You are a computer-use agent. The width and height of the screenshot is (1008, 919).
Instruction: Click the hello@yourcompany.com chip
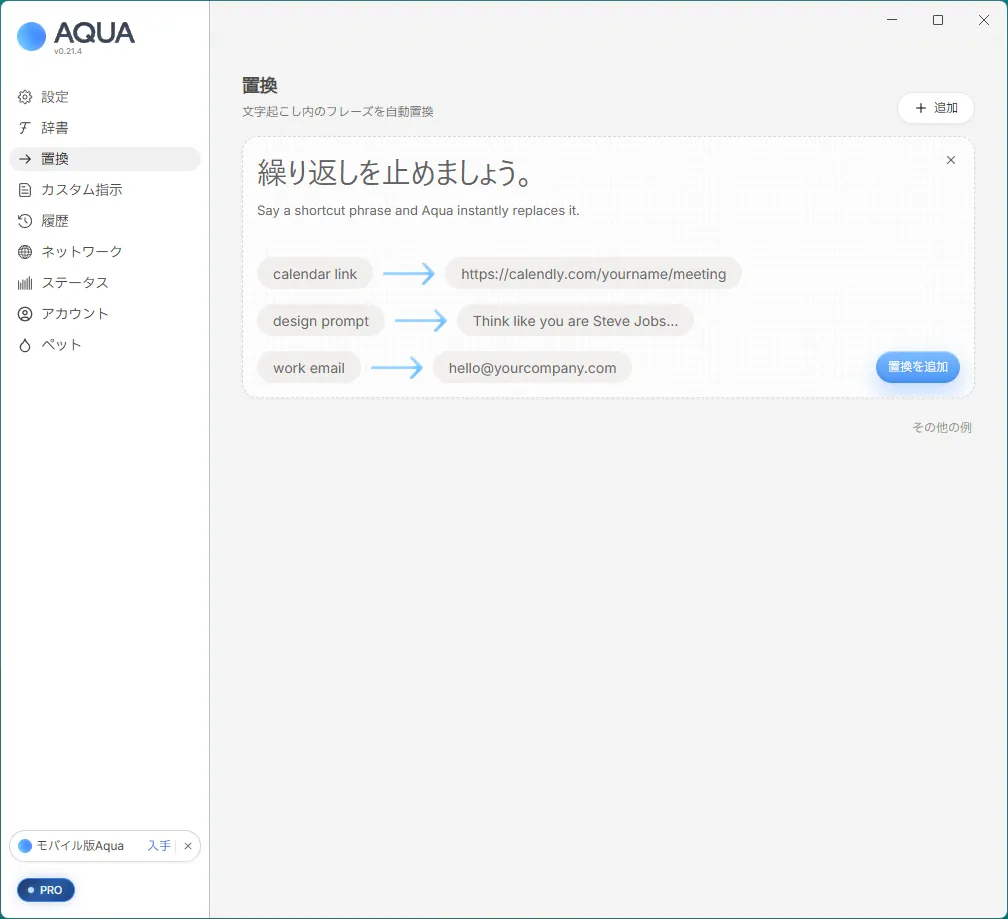(x=532, y=368)
